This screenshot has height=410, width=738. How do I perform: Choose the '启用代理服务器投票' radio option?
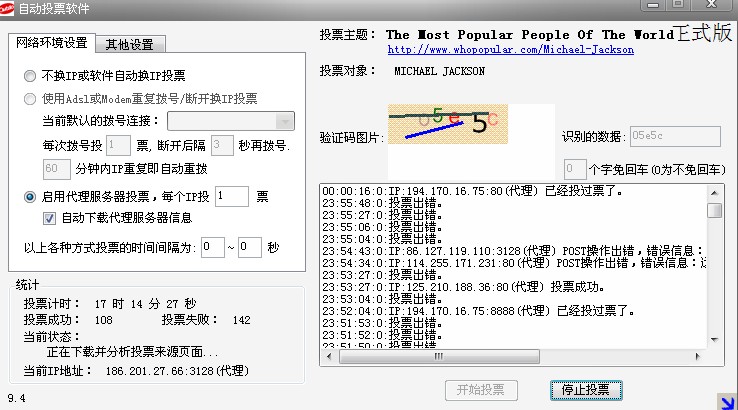29,197
